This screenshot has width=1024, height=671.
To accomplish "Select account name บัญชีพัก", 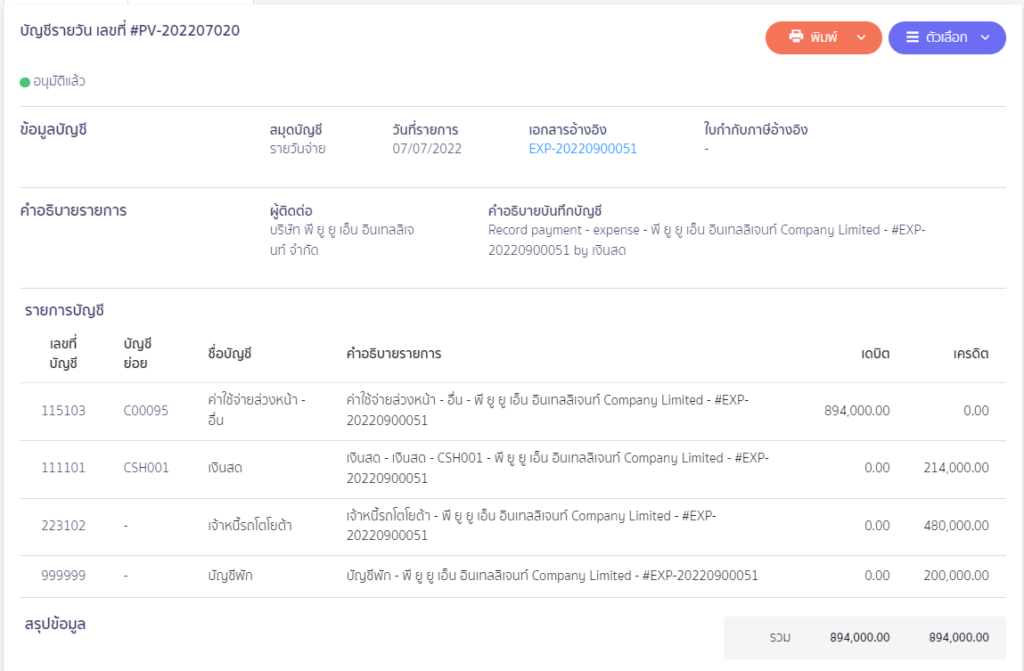I will [230, 576].
